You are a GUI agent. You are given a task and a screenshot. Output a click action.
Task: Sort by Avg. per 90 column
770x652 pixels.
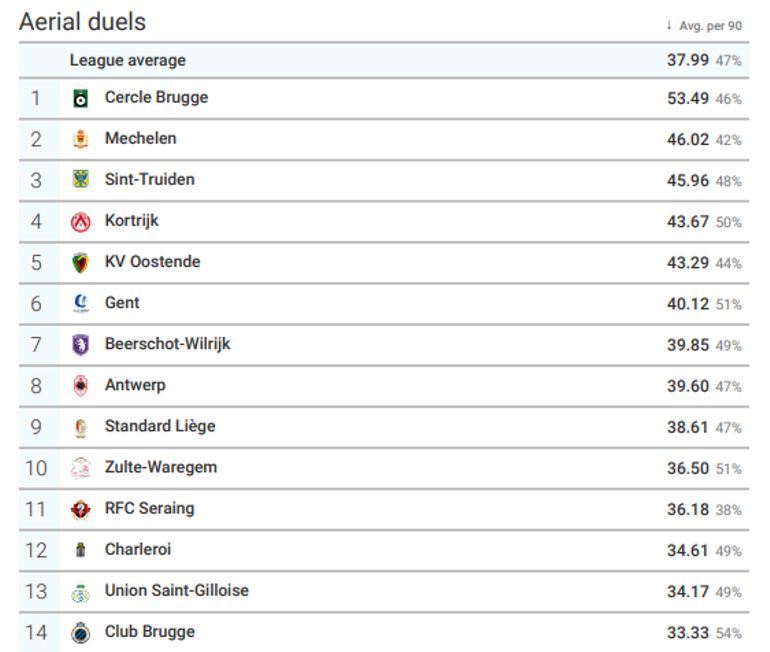pos(710,25)
